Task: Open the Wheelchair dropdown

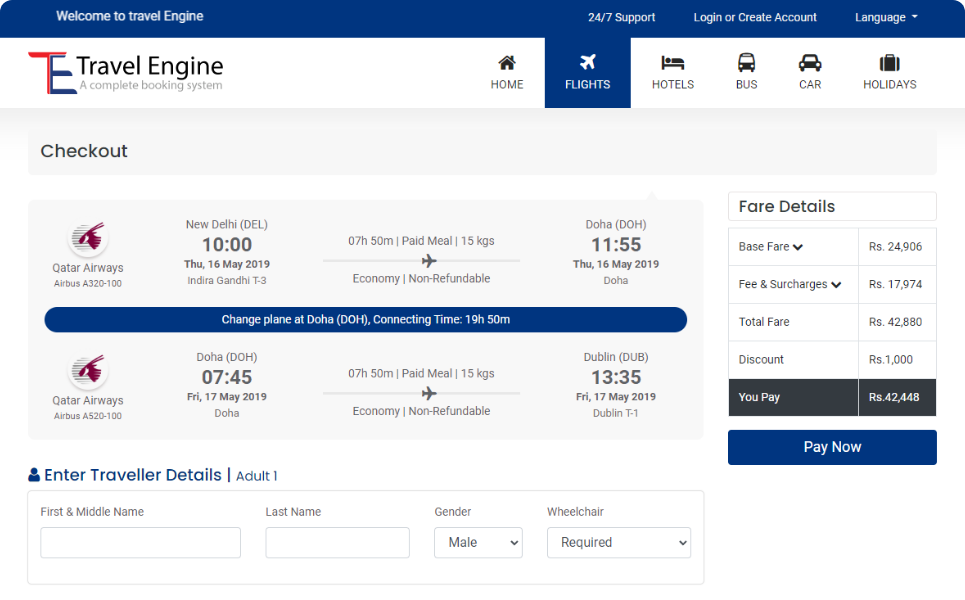Action: tap(618, 542)
